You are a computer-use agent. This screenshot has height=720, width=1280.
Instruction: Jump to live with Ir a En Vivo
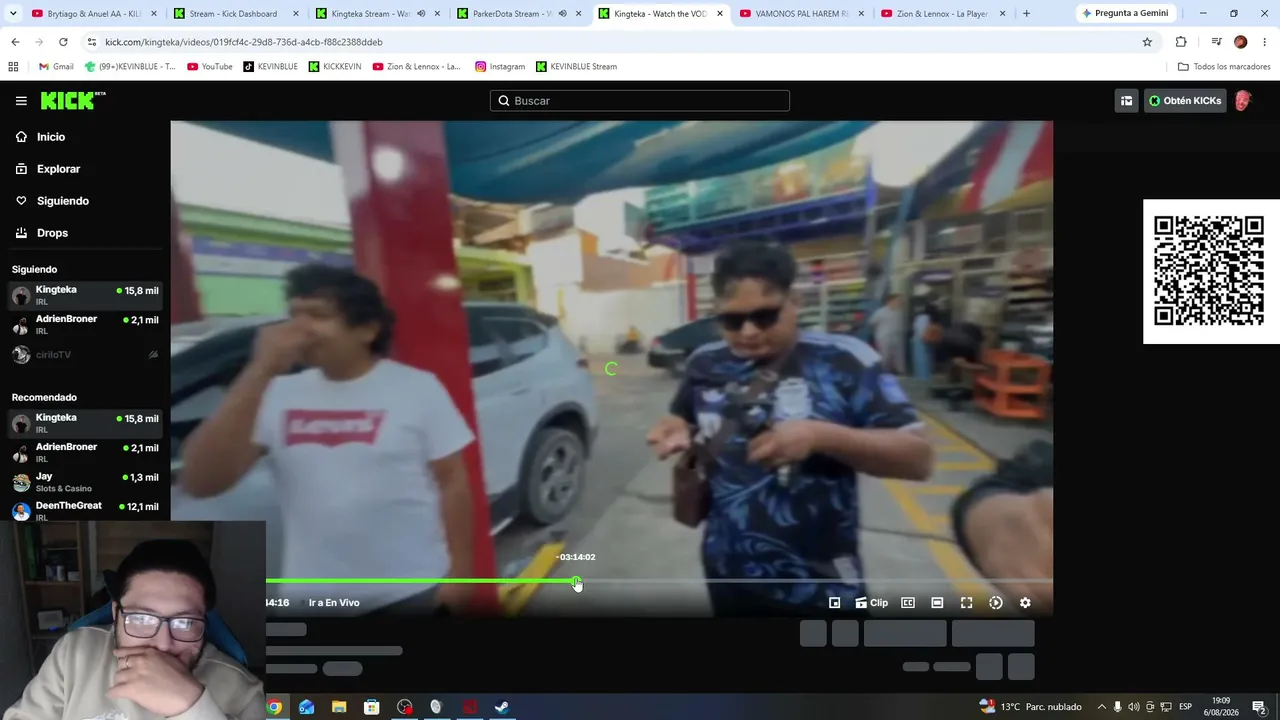[334, 603]
